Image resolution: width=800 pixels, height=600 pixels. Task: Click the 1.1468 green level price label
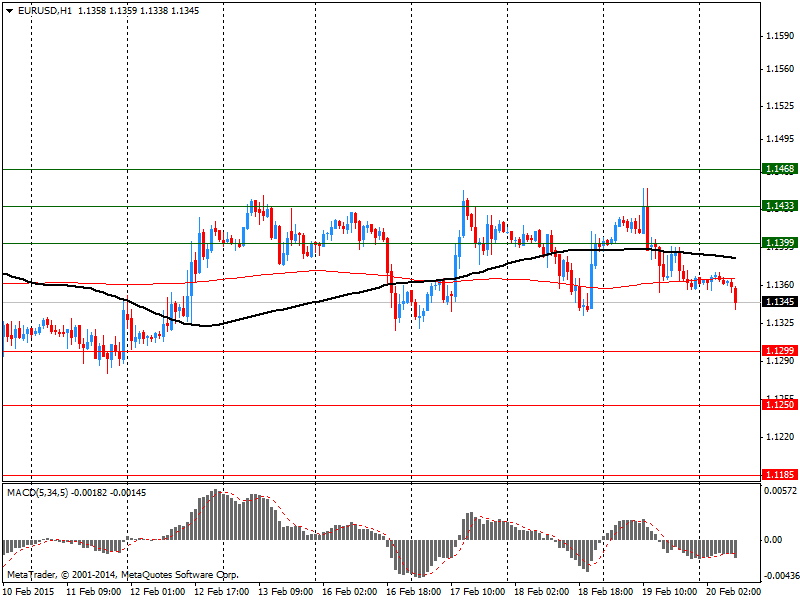coord(780,169)
